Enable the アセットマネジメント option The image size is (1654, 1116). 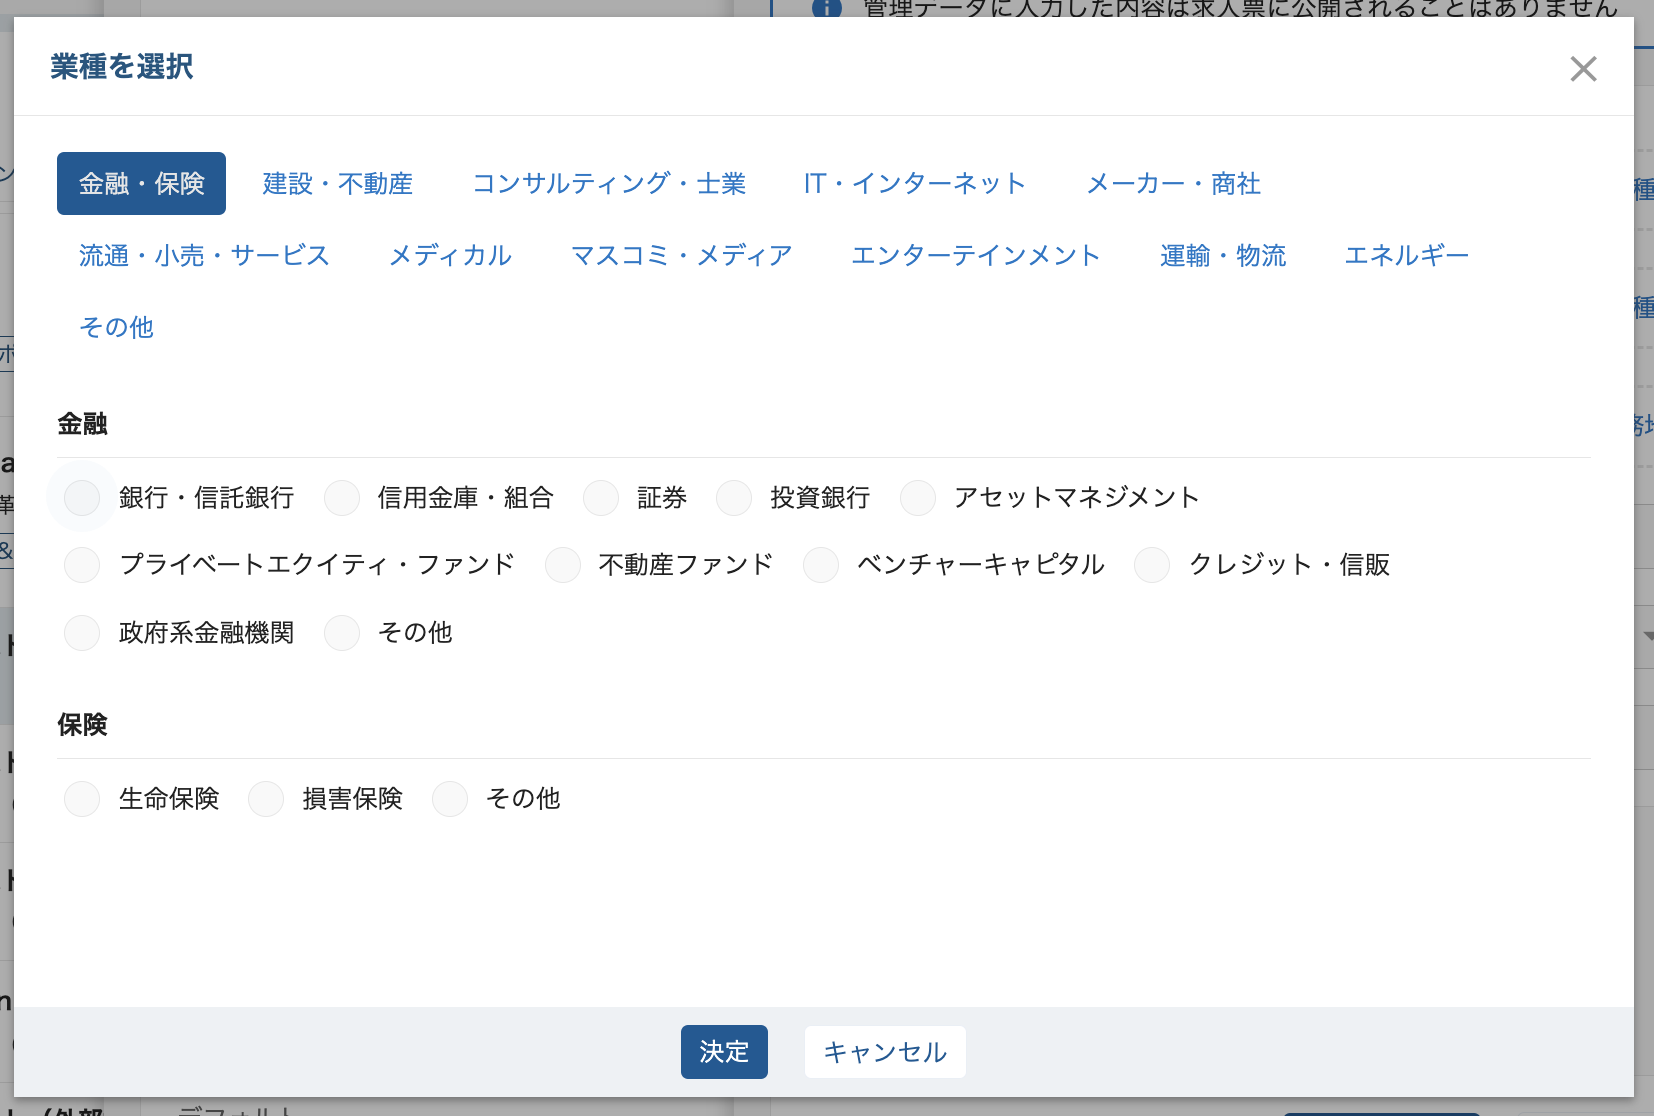[918, 498]
